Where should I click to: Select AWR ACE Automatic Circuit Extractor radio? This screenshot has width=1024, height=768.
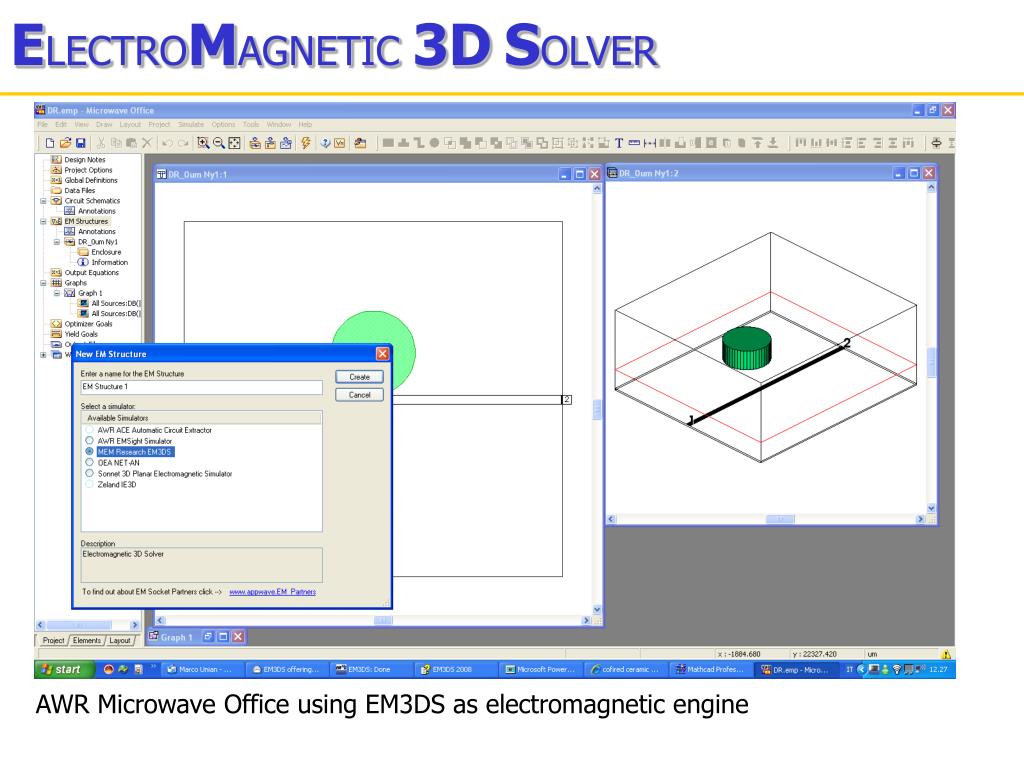(89, 430)
